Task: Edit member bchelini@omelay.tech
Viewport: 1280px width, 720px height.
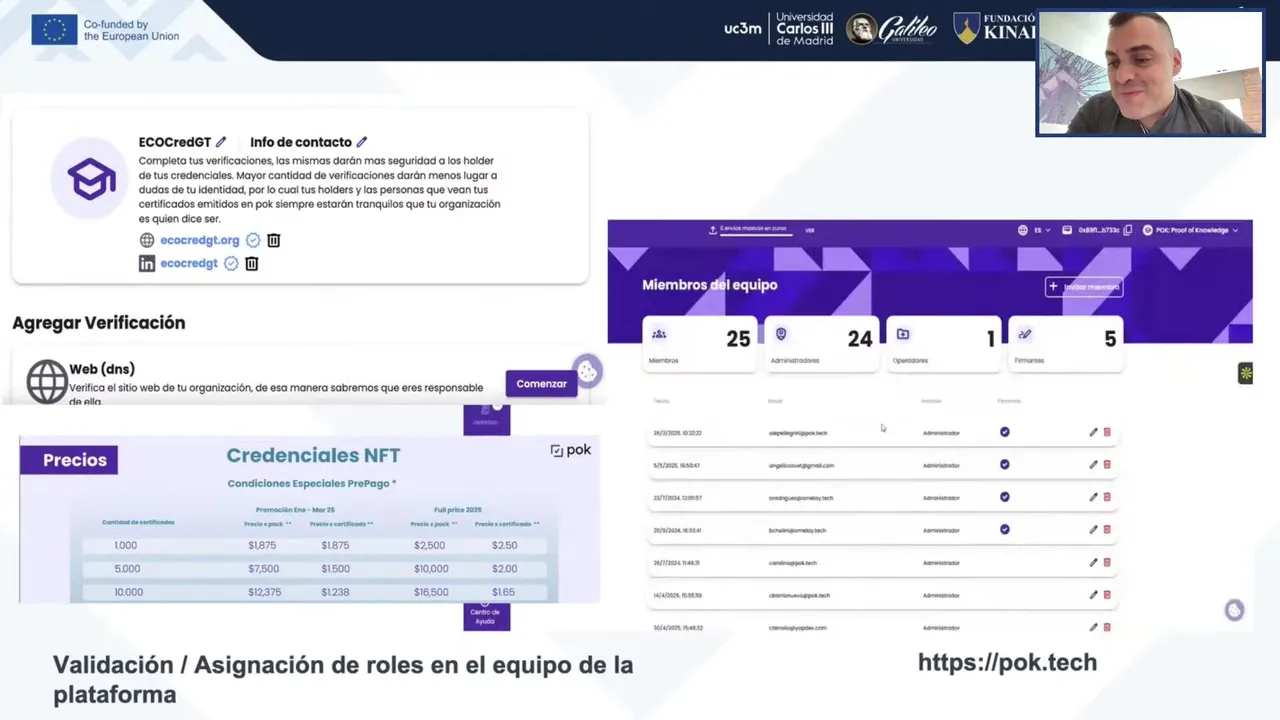Action: point(1093,529)
